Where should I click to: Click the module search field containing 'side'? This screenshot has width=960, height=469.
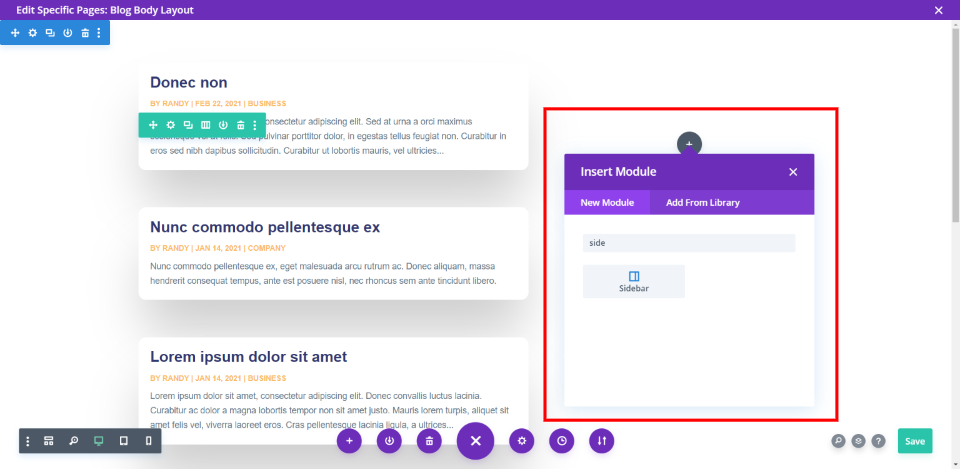click(689, 243)
